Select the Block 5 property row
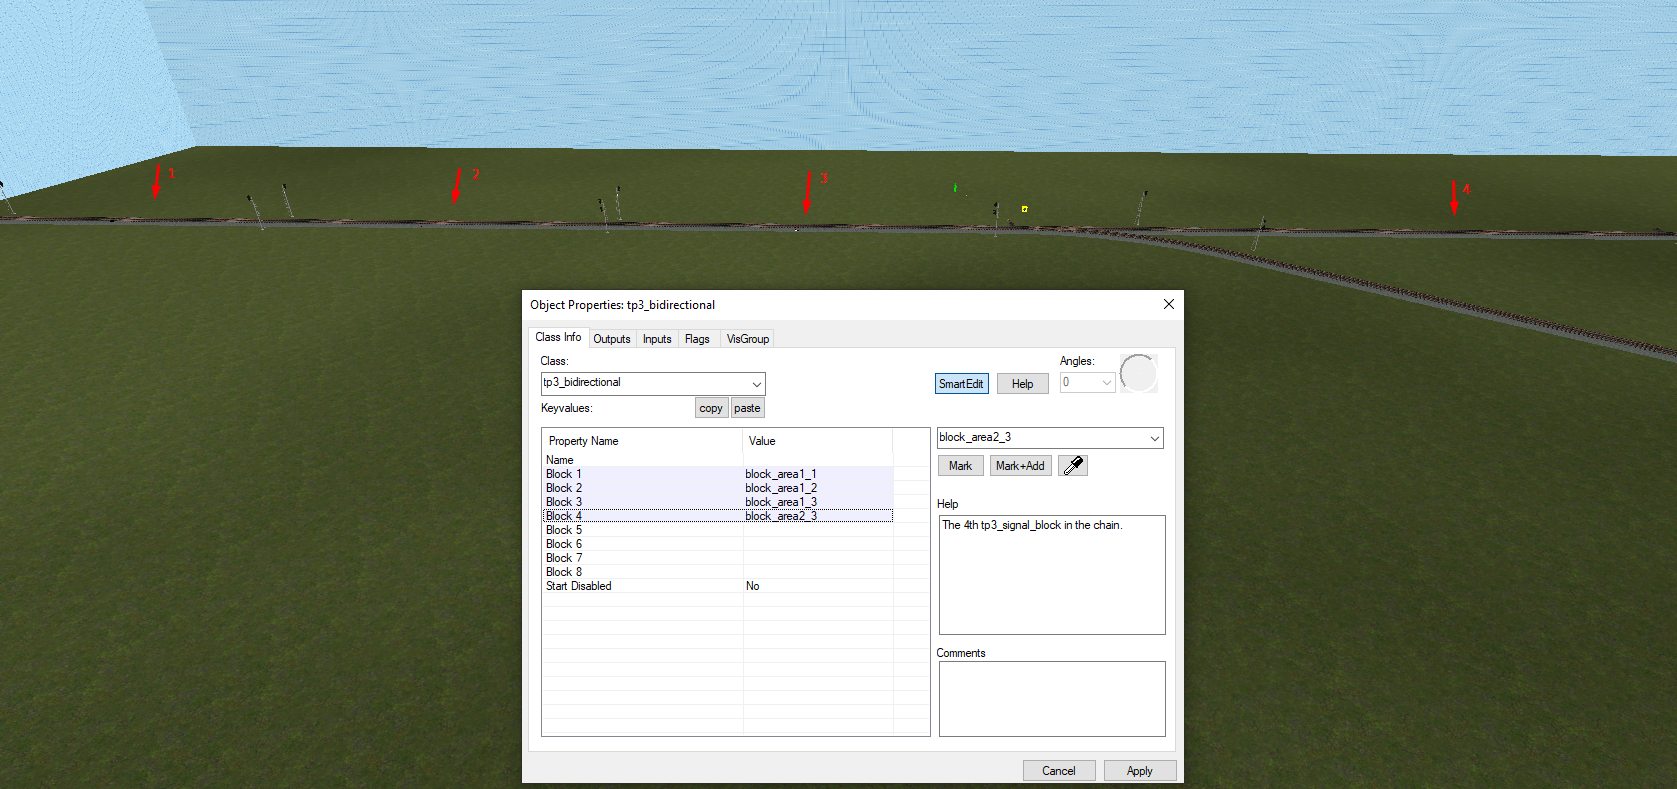Viewport: 1677px width, 789px height. (x=717, y=530)
